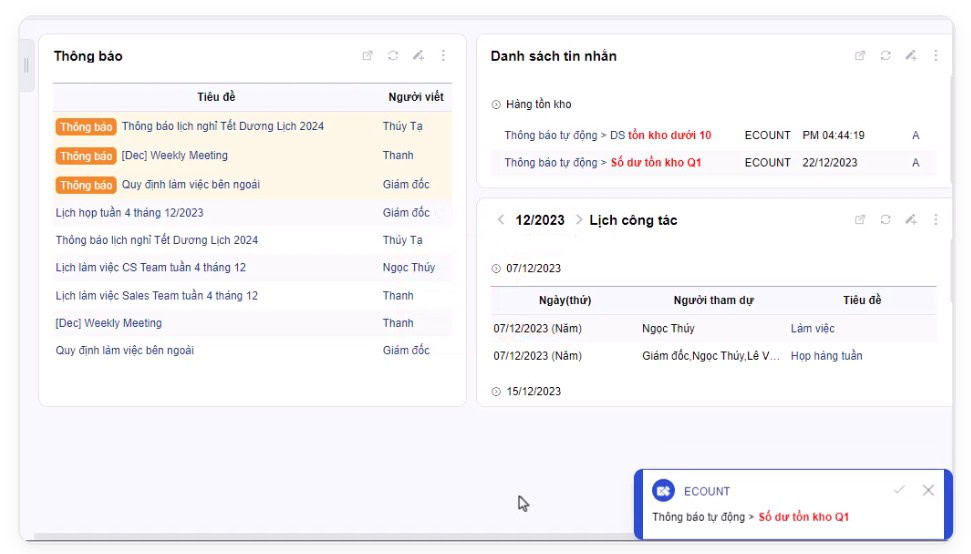The height and width of the screenshot is (554, 971).
Task: Mark ECOUNT popup notification as read
Action: tap(899, 490)
